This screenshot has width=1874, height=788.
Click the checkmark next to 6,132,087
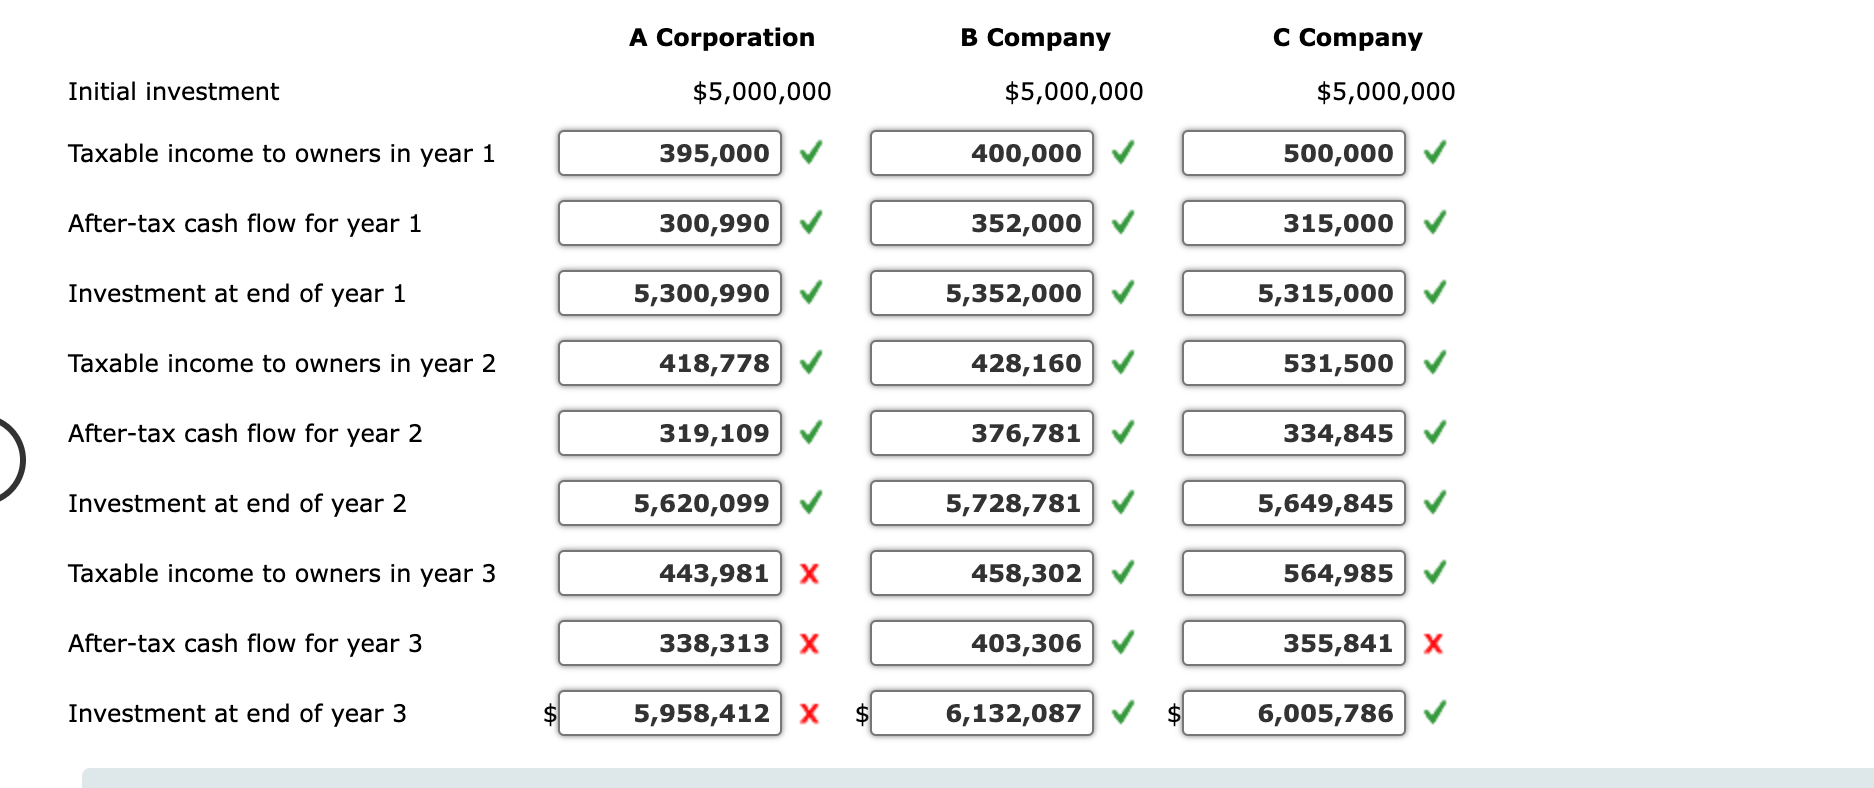click(x=1122, y=713)
